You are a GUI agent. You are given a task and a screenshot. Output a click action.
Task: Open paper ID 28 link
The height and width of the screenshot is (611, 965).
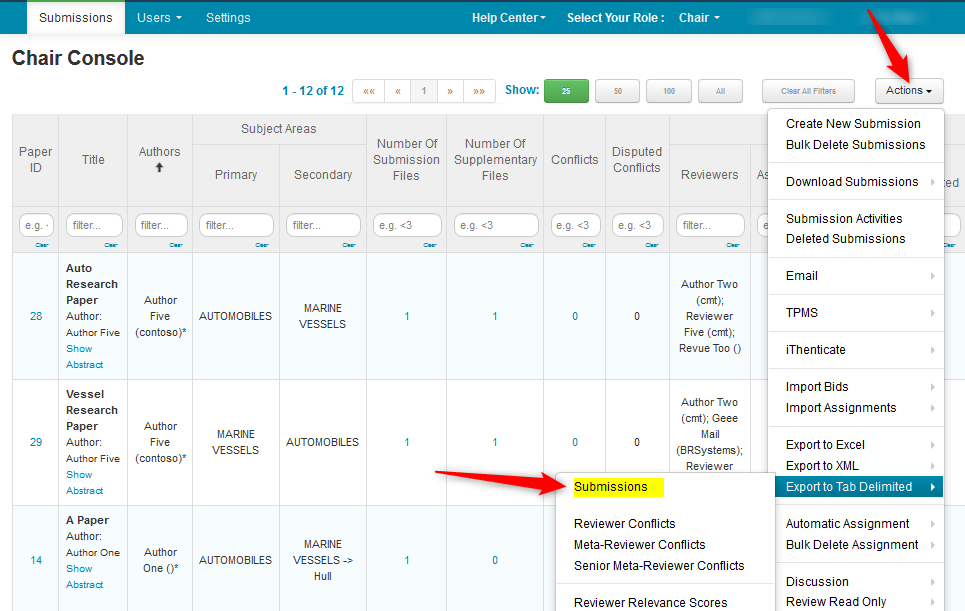click(x=36, y=316)
